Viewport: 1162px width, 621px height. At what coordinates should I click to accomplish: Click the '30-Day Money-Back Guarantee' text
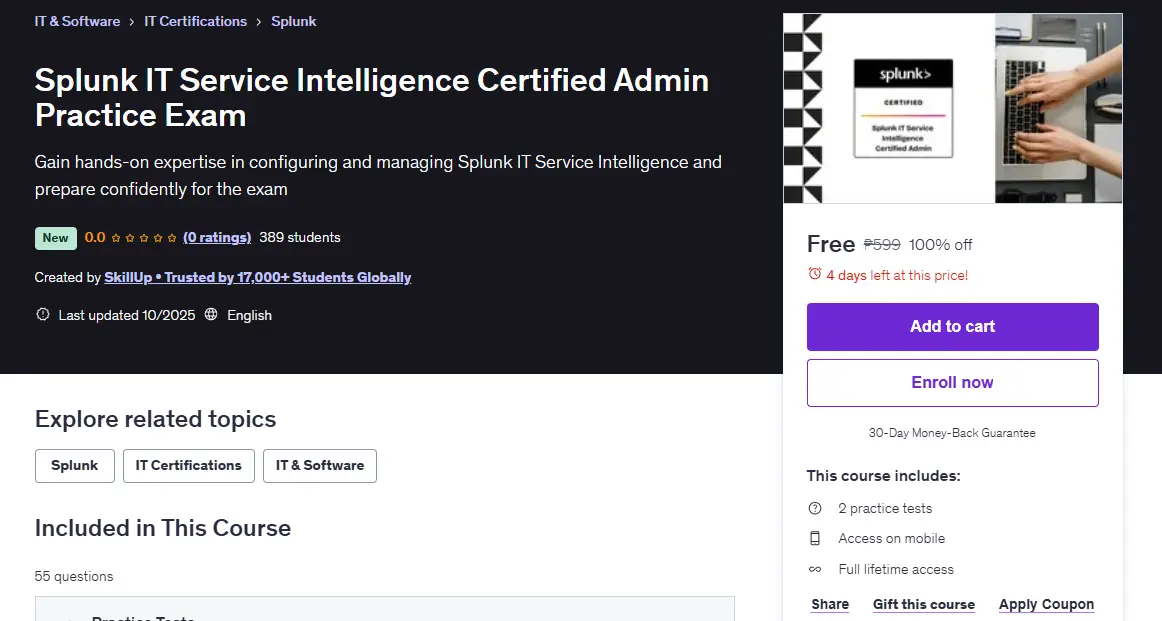(x=952, y=433)
